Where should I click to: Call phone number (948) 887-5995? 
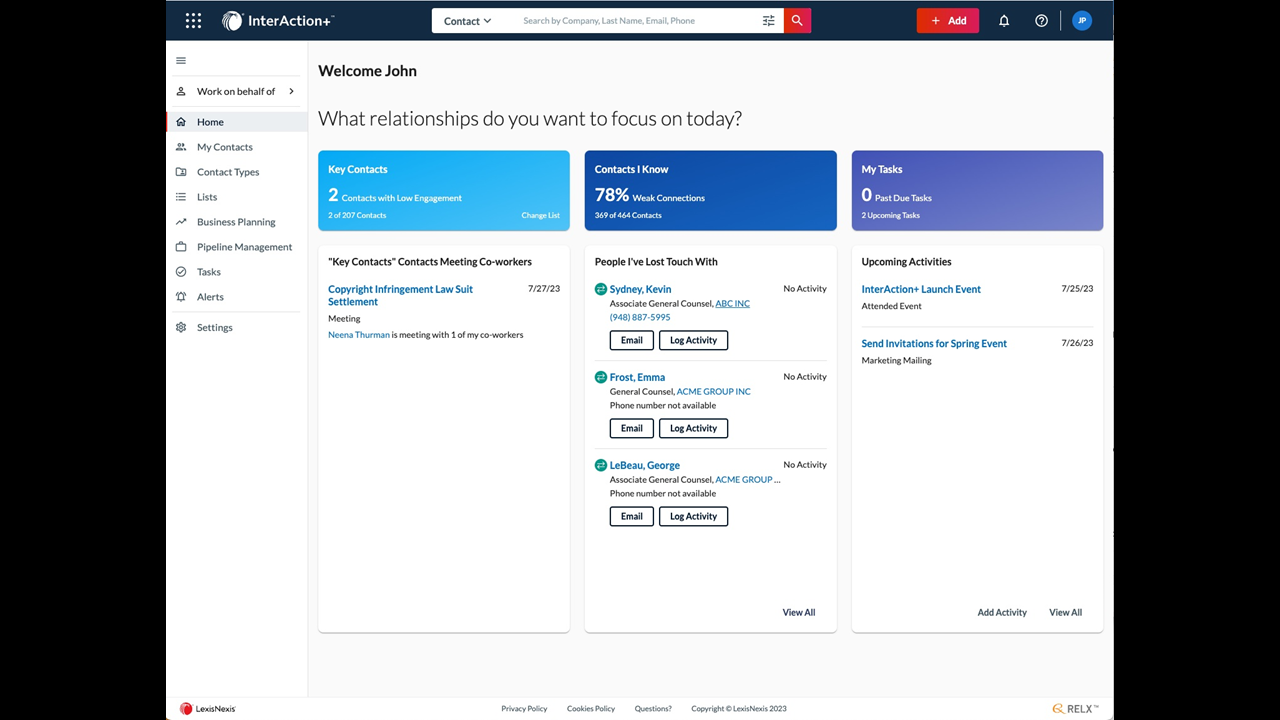640,318
